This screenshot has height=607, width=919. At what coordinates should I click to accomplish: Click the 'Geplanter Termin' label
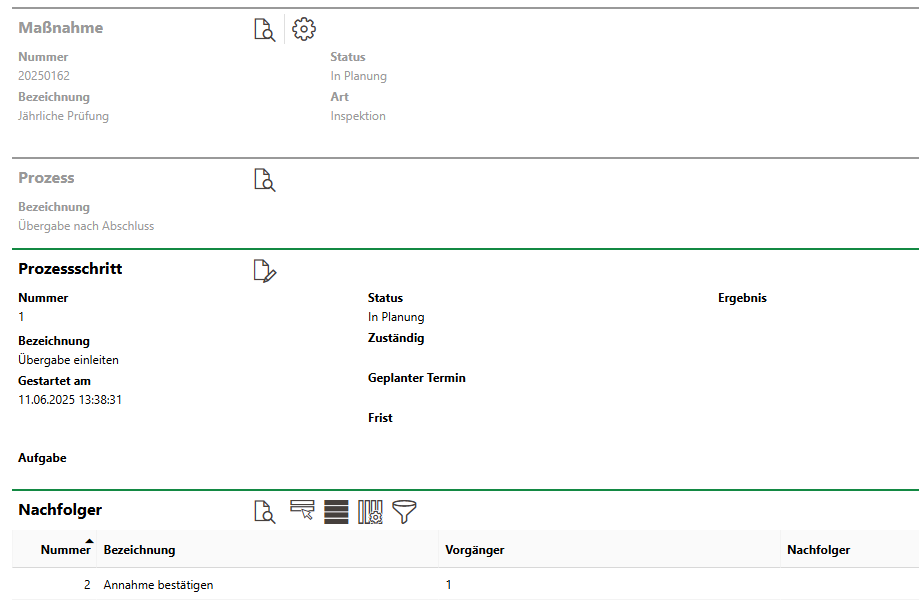pos(417,378)
